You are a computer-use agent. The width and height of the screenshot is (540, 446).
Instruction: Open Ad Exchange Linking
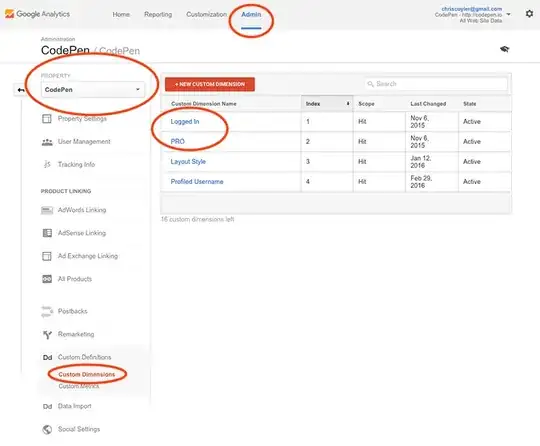pos(88,256)
